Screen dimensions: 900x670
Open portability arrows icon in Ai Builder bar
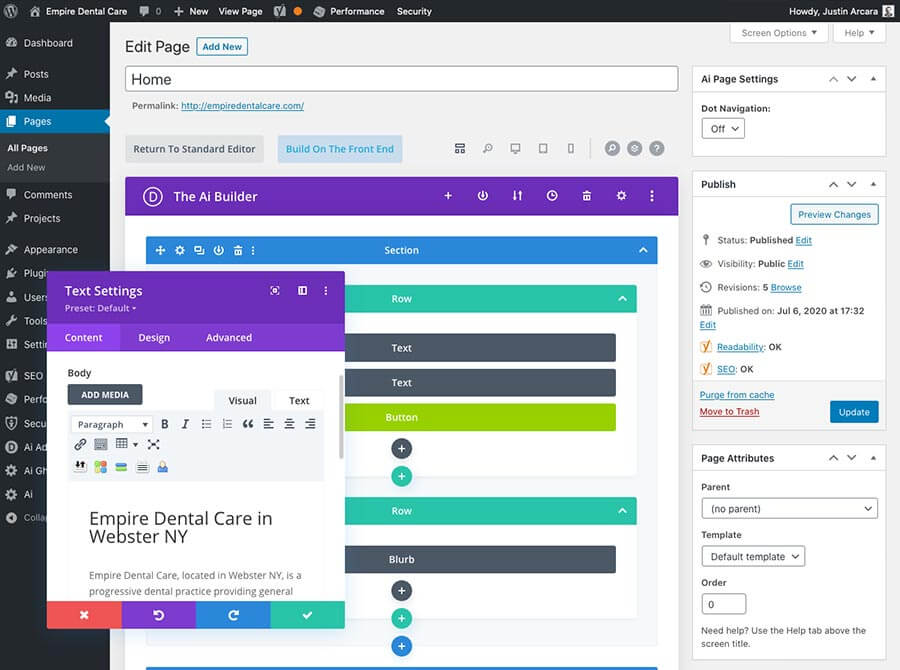click(x=517, y=196)
